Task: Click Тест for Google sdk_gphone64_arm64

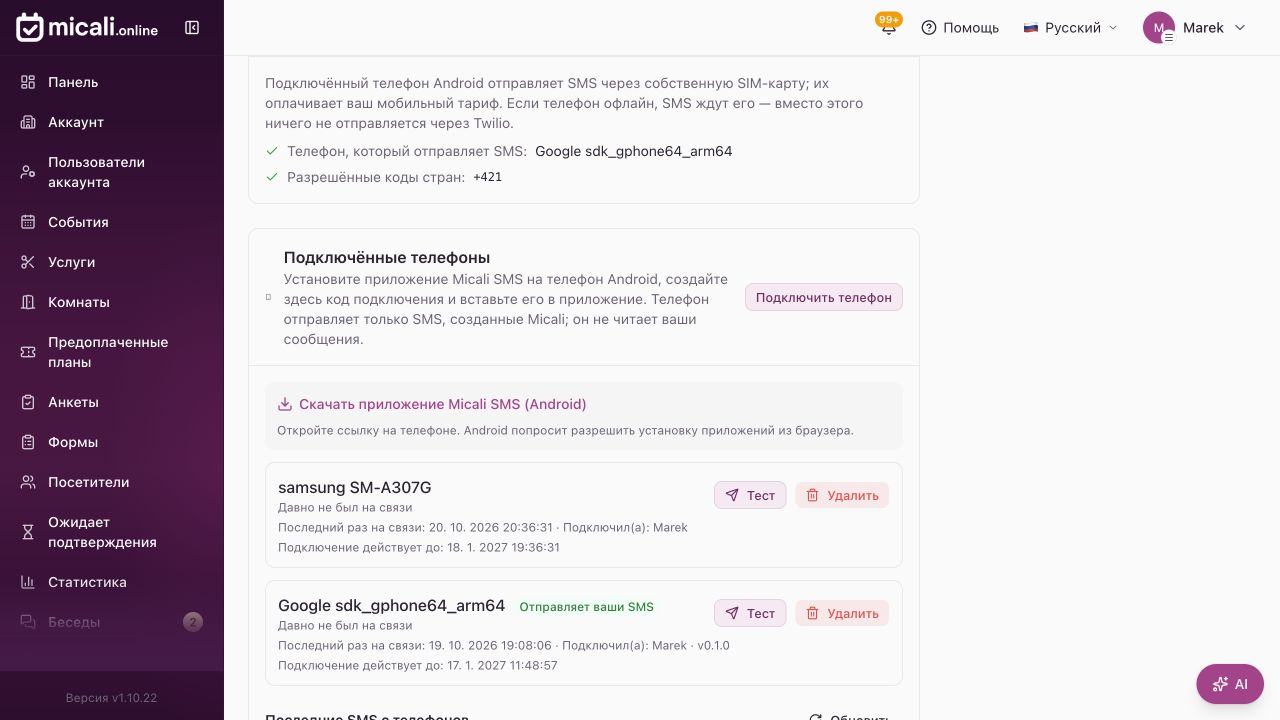Action: [x=750, y=613]
